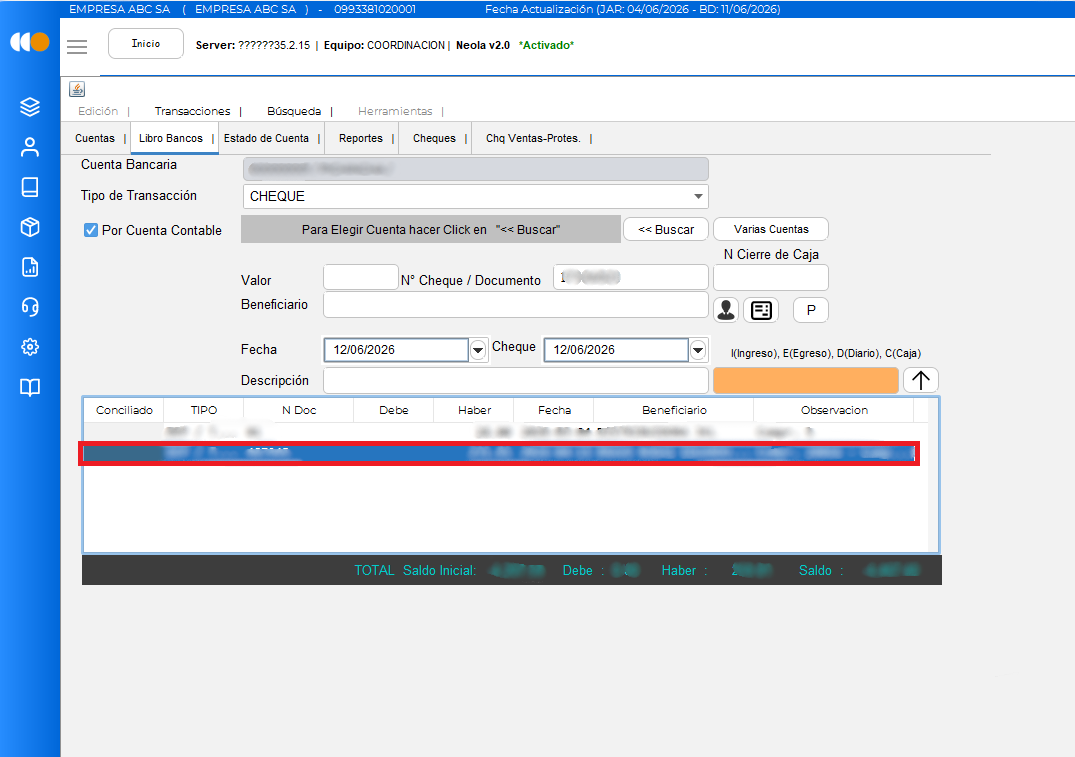Viewport: 1075px width, 757px height.
Task: Click the Varias Cuentas button
Action: tap(771, 229)
